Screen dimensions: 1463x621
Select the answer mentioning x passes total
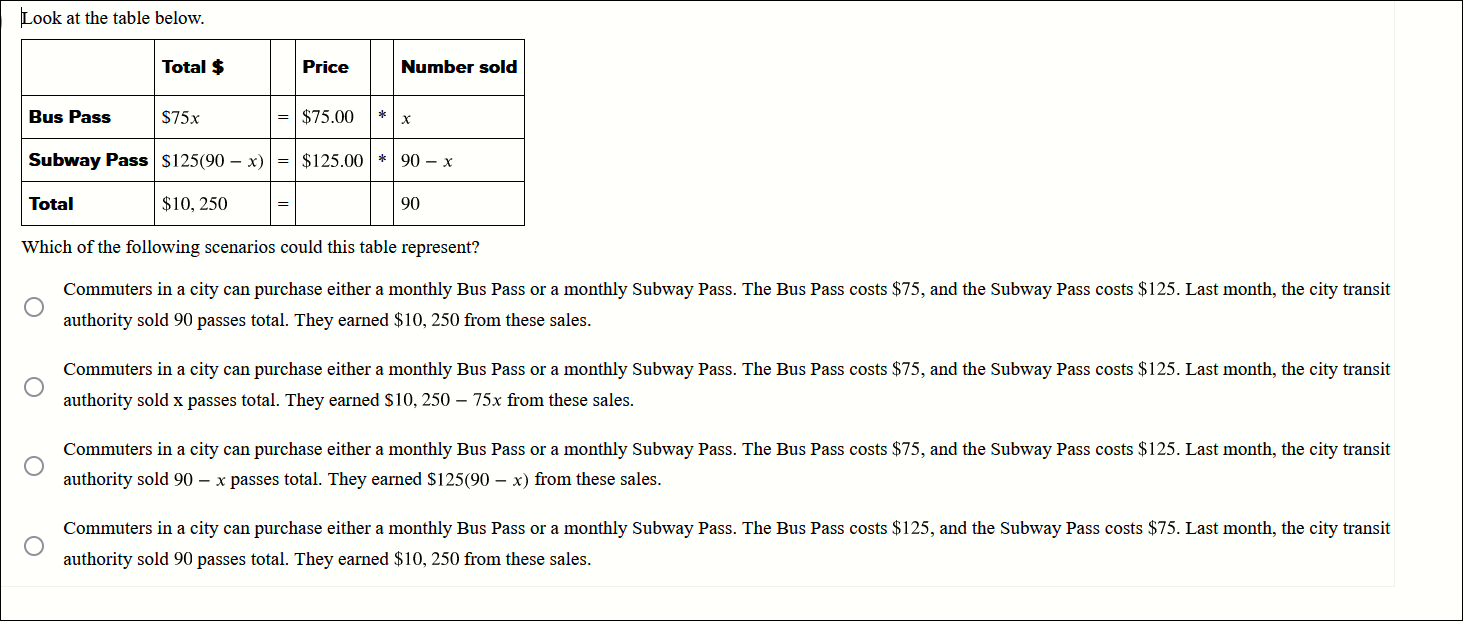pos(33,386)
